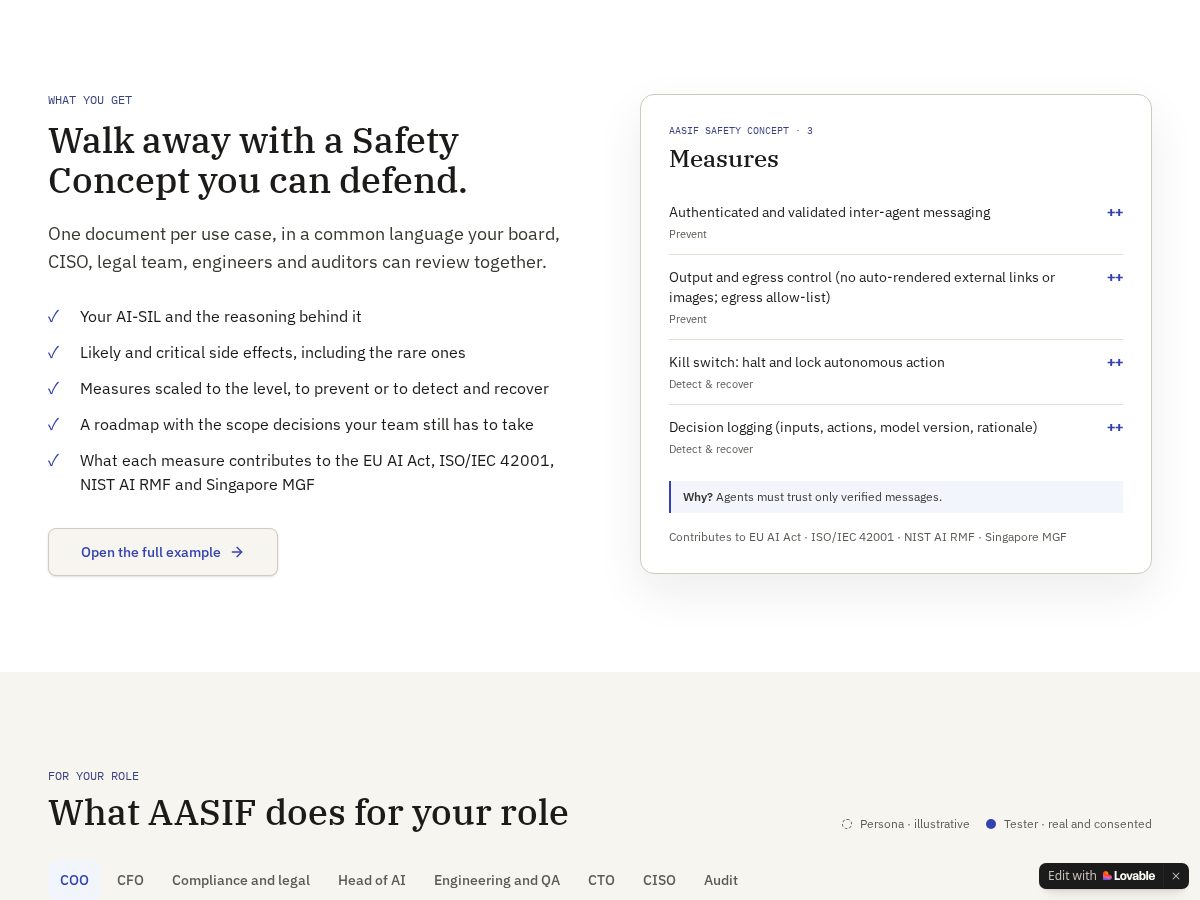The width and height of the screenshot is (1200, 900).
Task: Click 'Persona · illustrative' legend text
Action: pyautogui.click(x=915, y=824)
